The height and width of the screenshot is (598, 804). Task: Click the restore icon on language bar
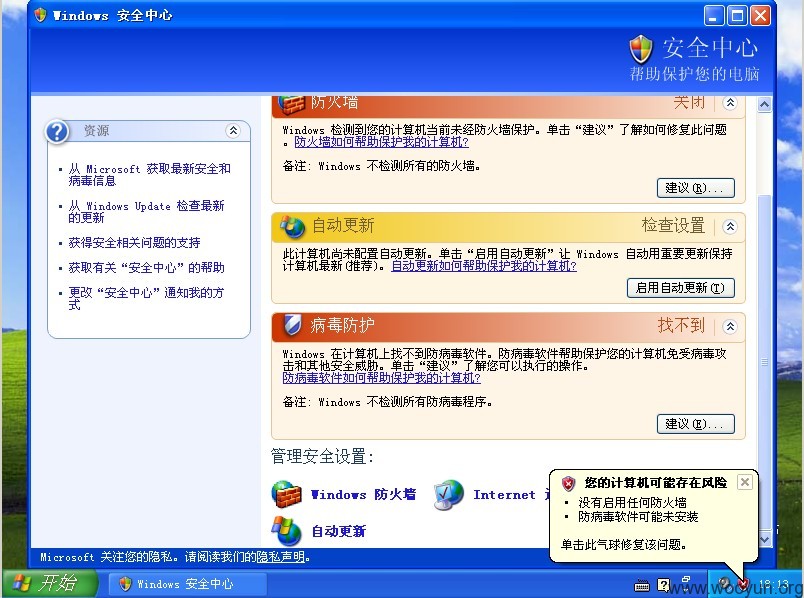coord(686,580)
